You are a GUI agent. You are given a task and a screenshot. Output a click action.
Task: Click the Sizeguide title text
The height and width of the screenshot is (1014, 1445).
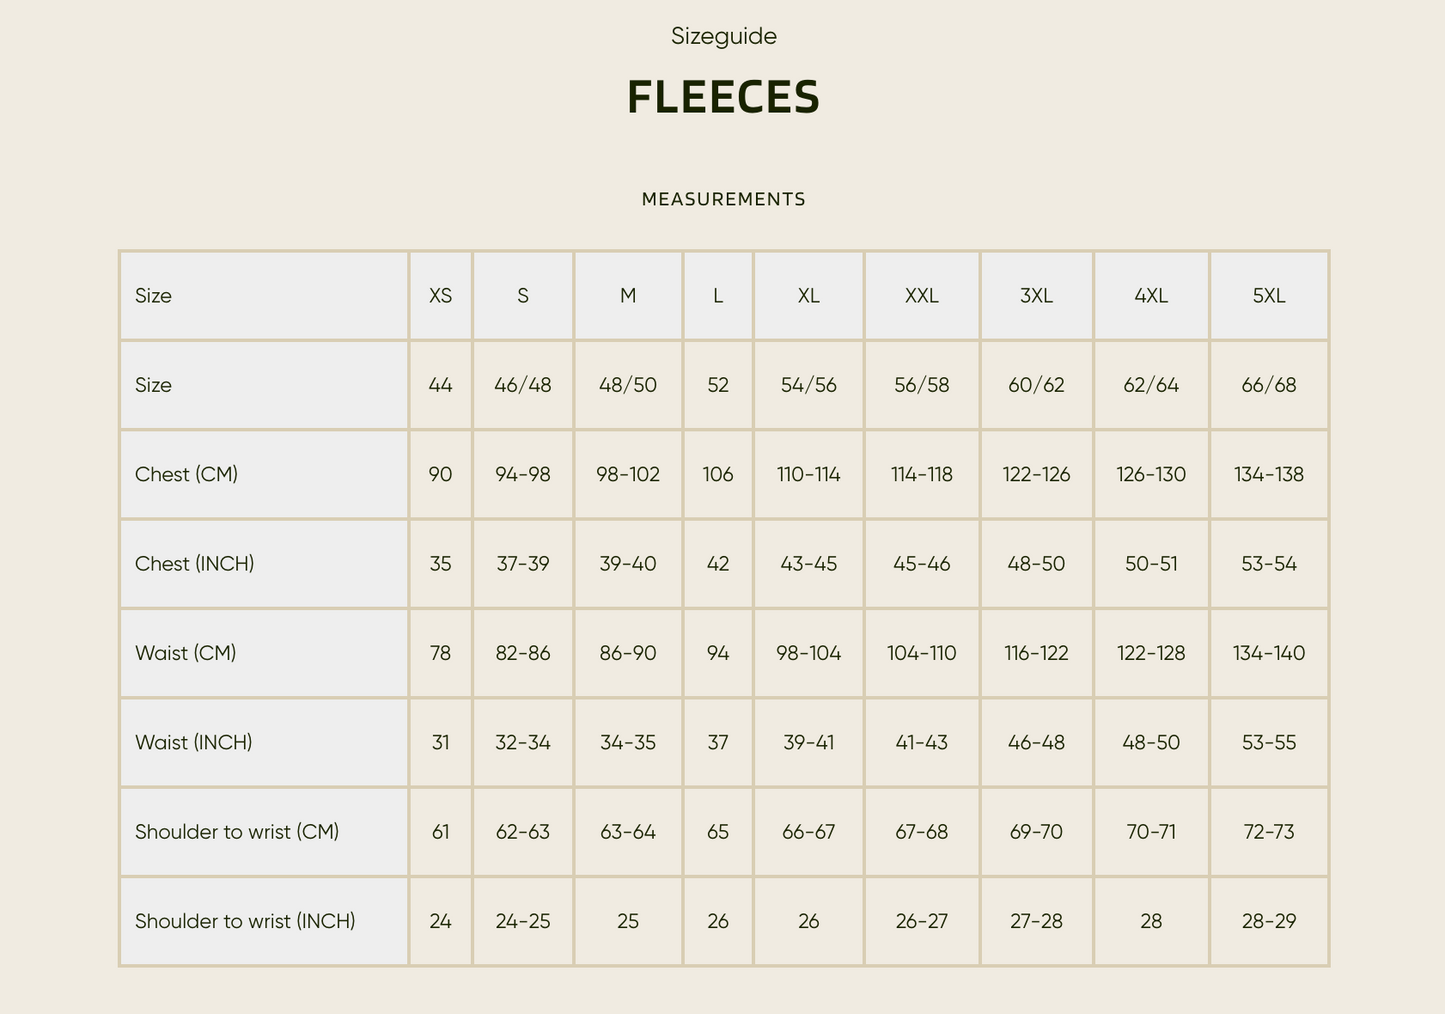pos(723,36)
